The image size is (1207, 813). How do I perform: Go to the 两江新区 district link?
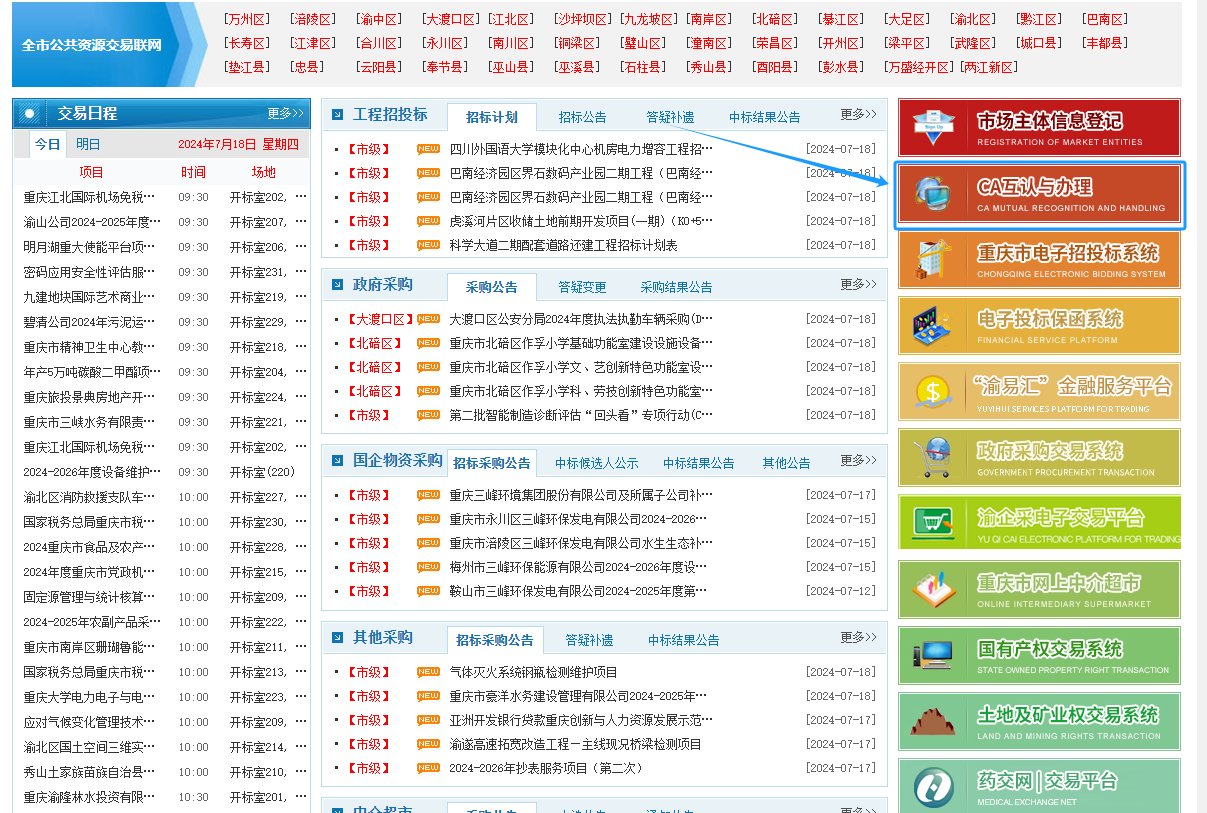pyautogui.click(x=989, y=67)
